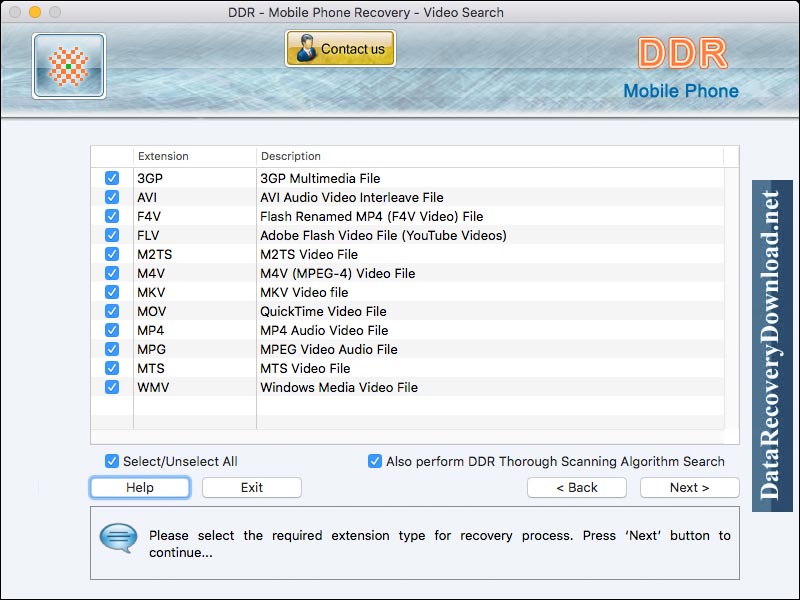Uncheck the WMV extension checkbox
The height and width of the screenshot is (600, 800).
111,387
